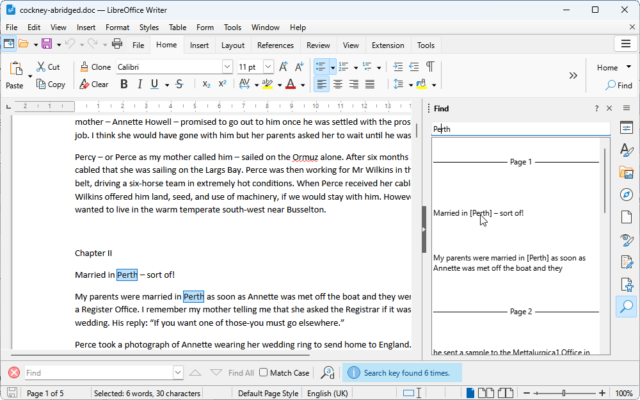Expand the ribbon with the double chevron
Screen dimensions: 640x400
[573, 76]
